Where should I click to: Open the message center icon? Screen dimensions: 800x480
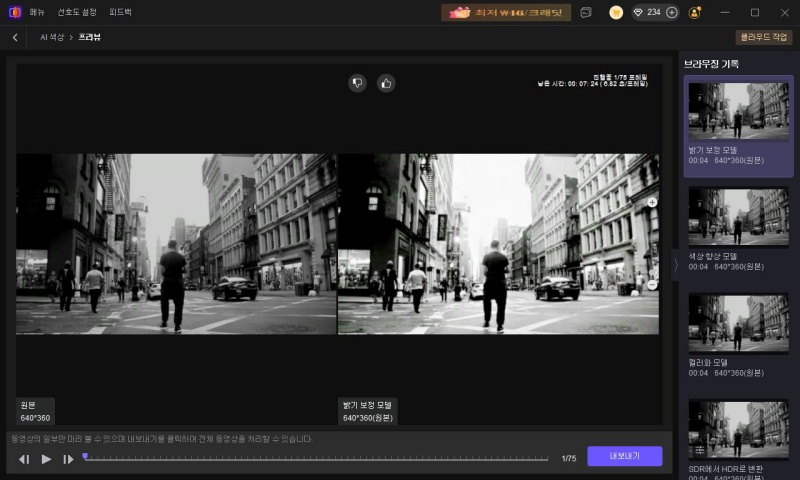click(x=586, y=12)
